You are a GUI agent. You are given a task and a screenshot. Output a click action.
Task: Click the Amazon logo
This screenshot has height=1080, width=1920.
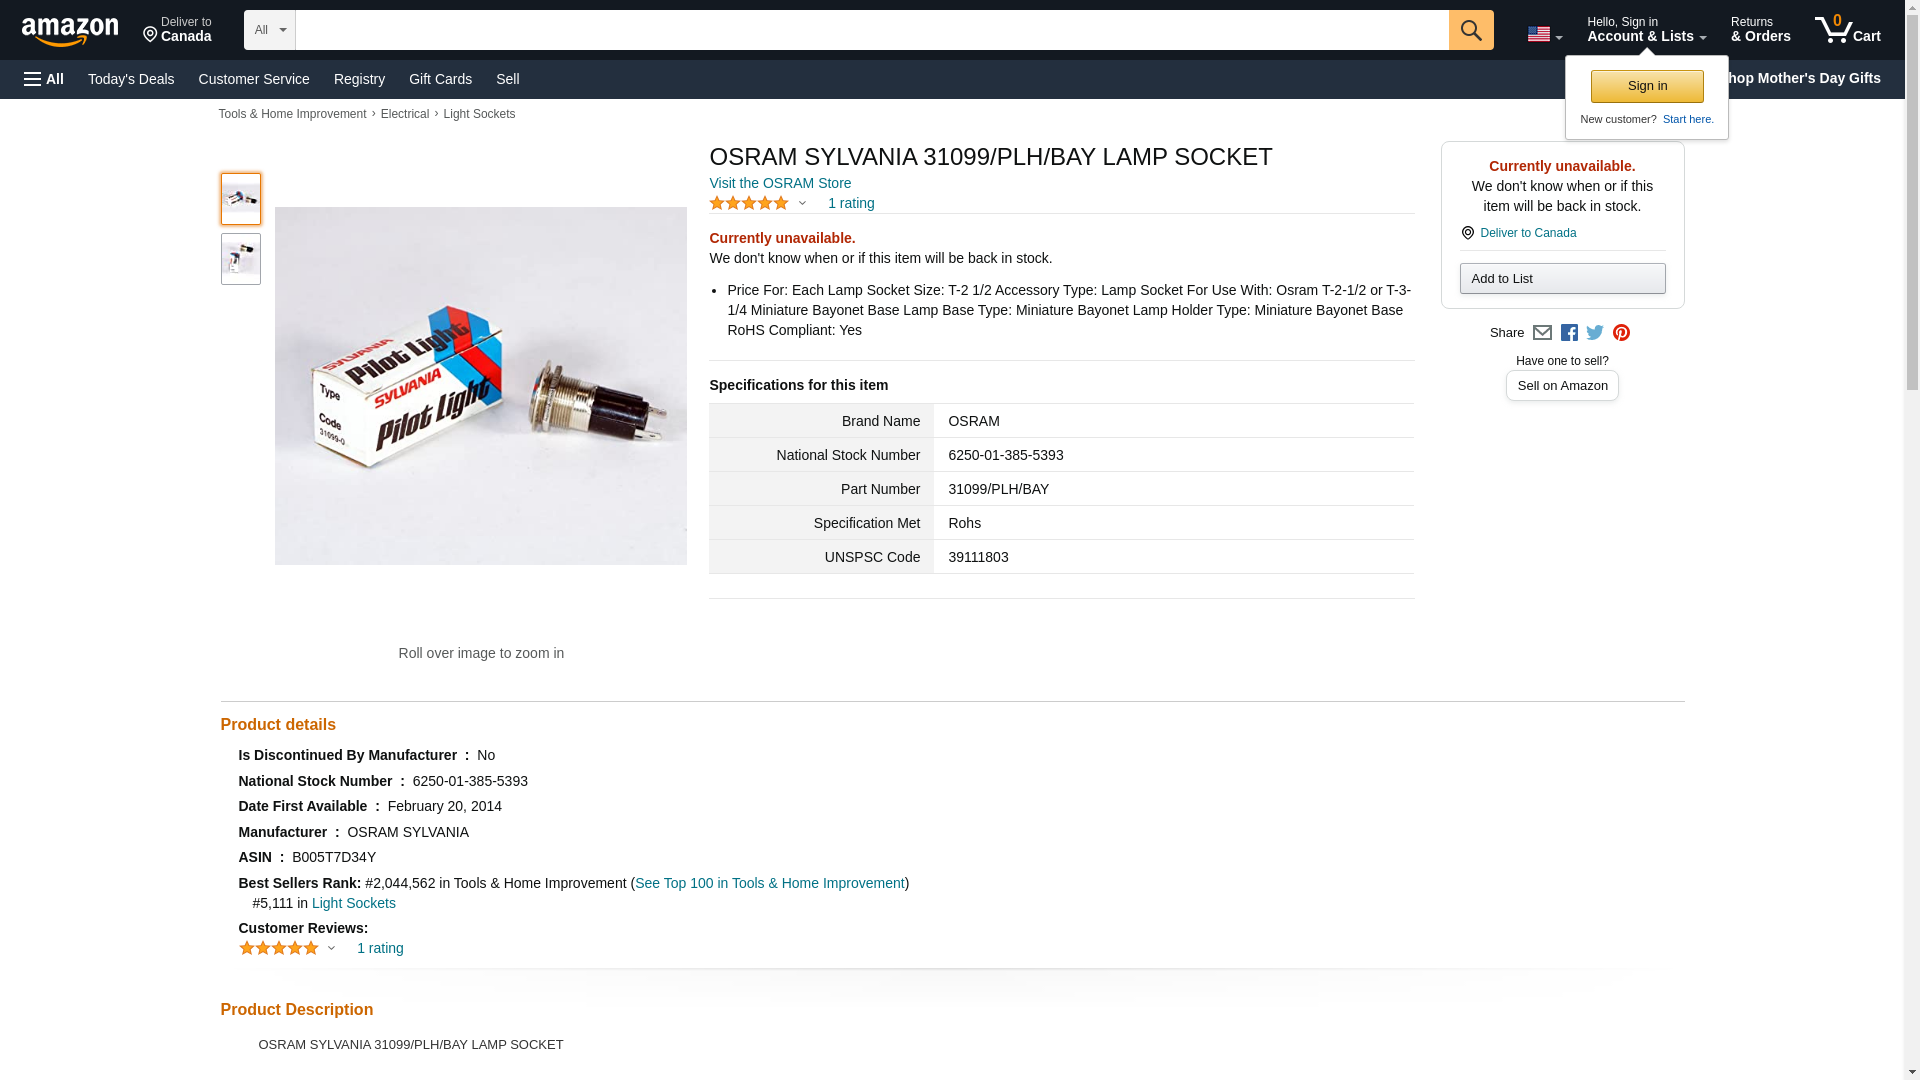(x=70, y=31)
